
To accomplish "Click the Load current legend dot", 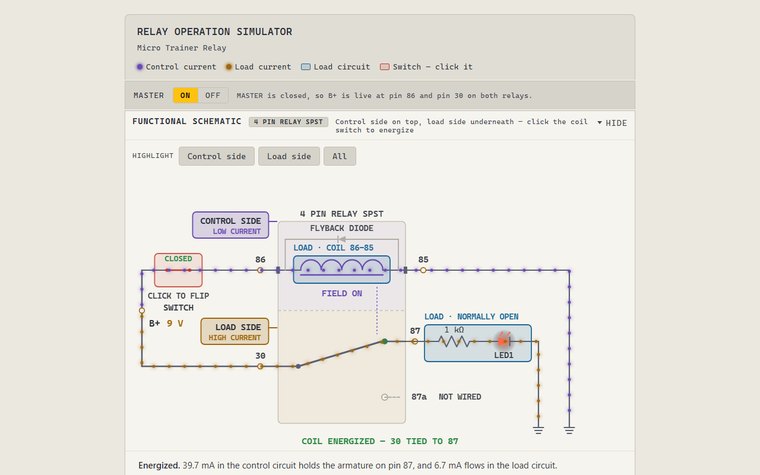I will pos(229,67).
